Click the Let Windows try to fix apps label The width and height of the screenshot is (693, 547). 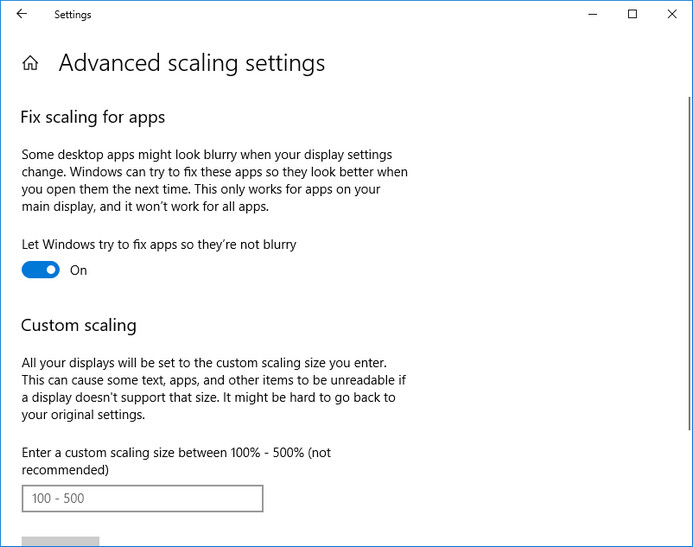[159, 244]
